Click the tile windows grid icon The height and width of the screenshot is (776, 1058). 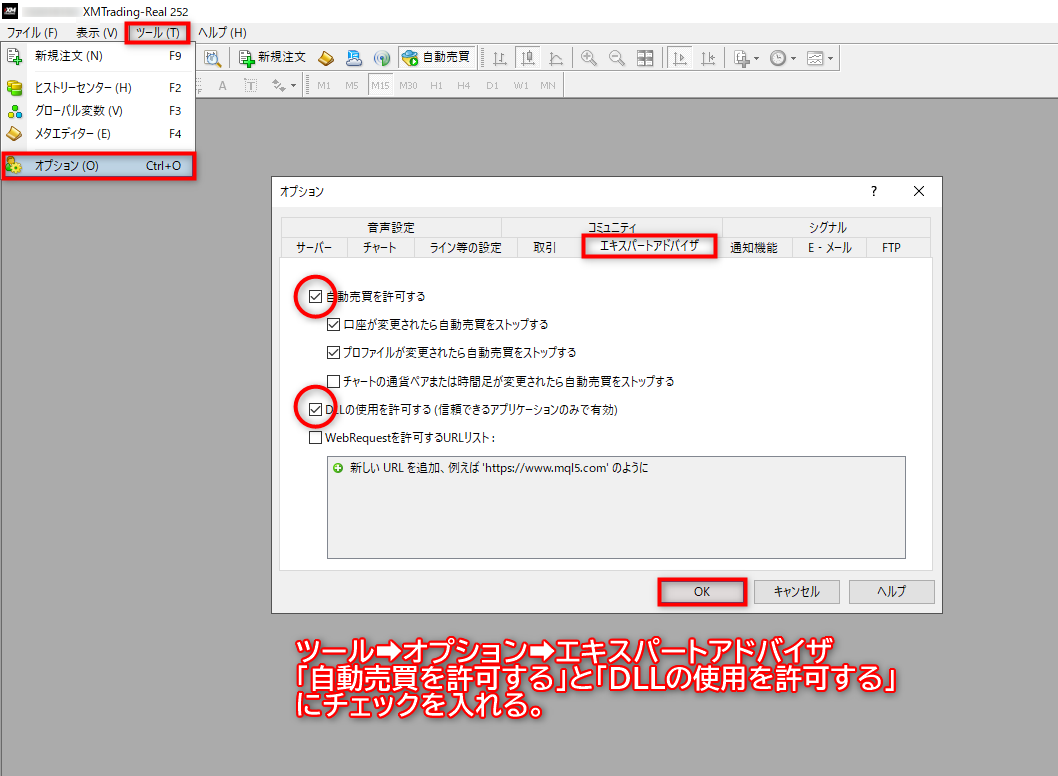click(646, 58)
